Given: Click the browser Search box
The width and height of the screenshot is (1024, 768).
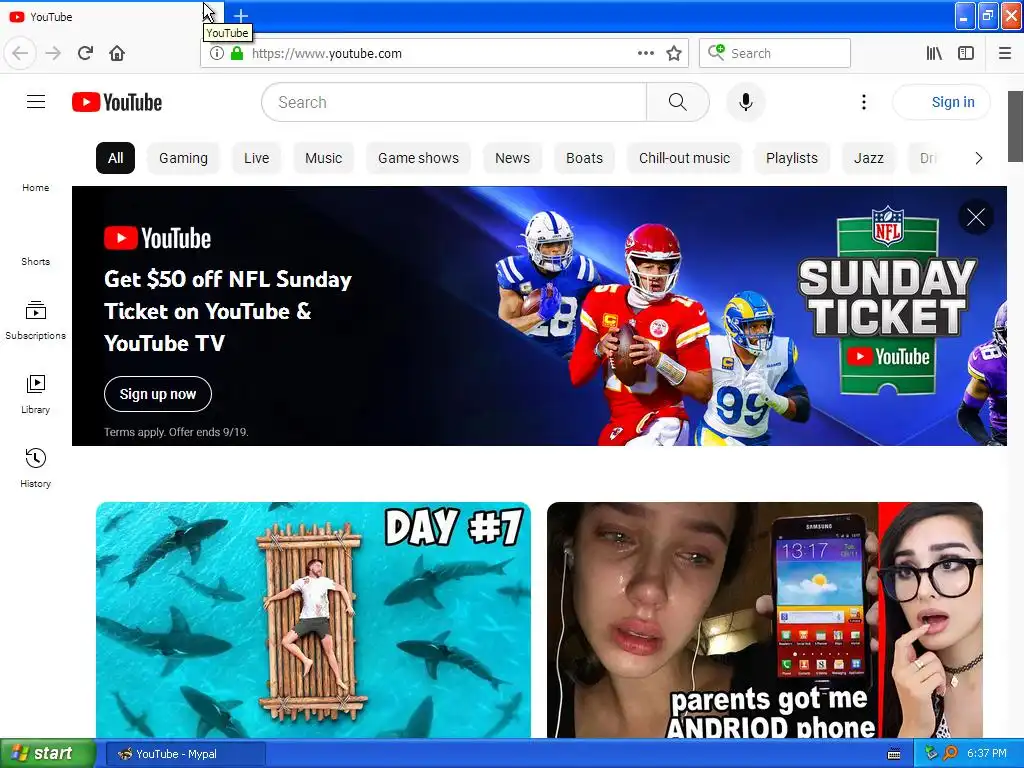Looking at the screenshot, I should 775,53.
